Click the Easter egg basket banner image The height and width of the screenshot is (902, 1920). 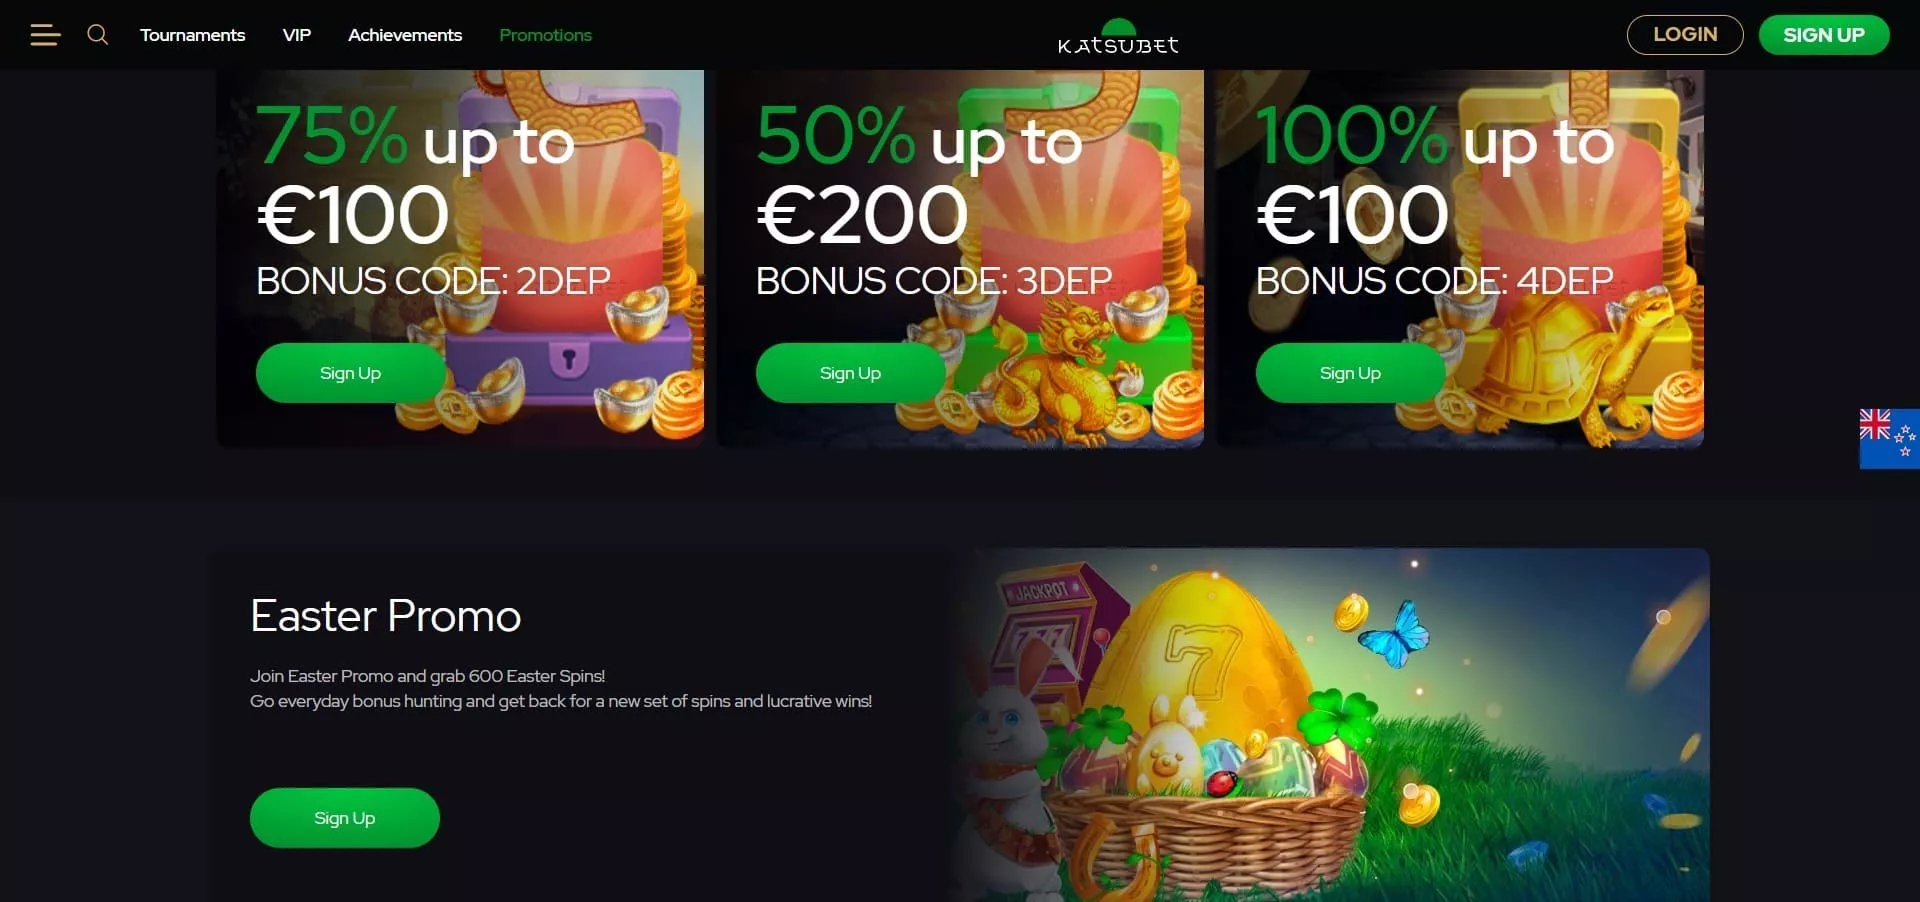point(1330,725)
